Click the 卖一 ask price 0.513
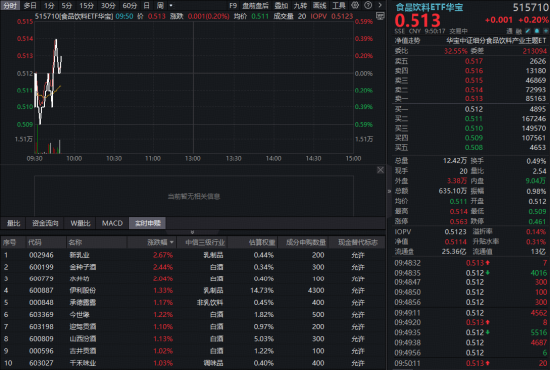 point(474,99)
